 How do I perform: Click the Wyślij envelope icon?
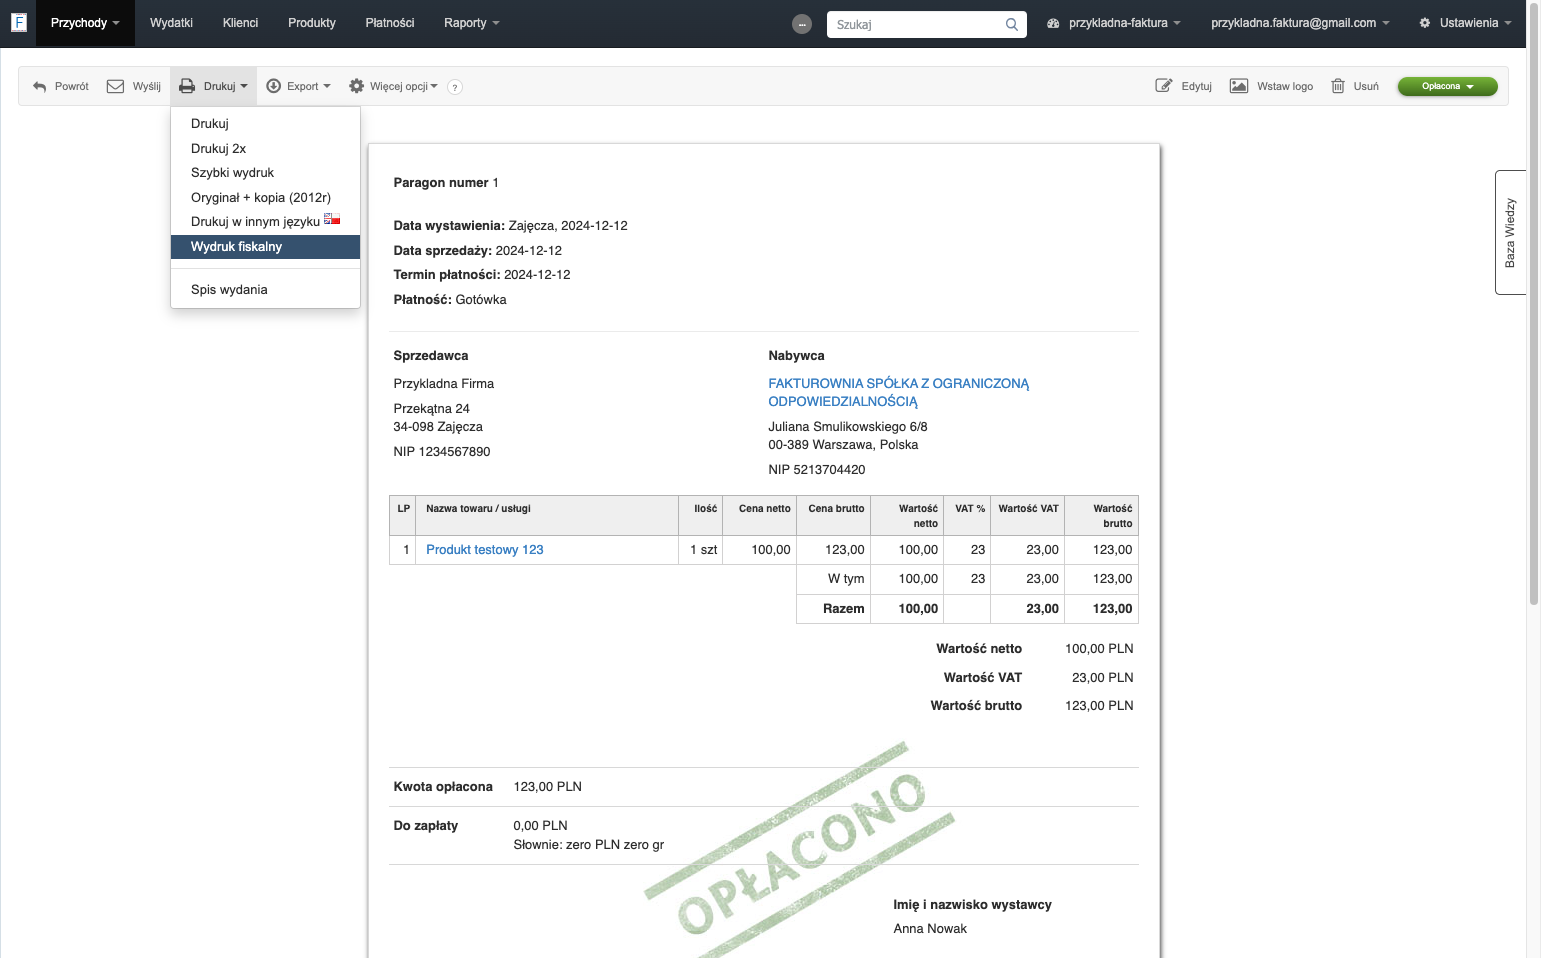point(115,86)
